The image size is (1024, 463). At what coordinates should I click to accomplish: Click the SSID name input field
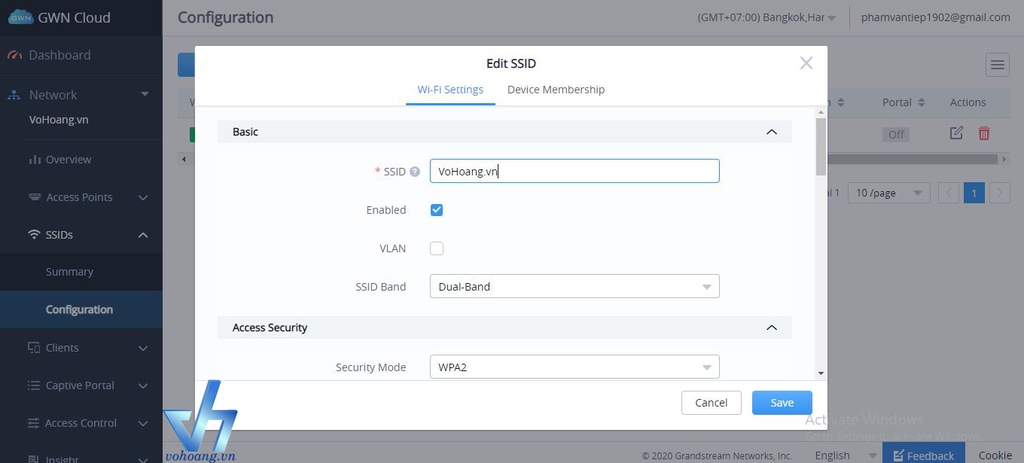coord(574,172)
